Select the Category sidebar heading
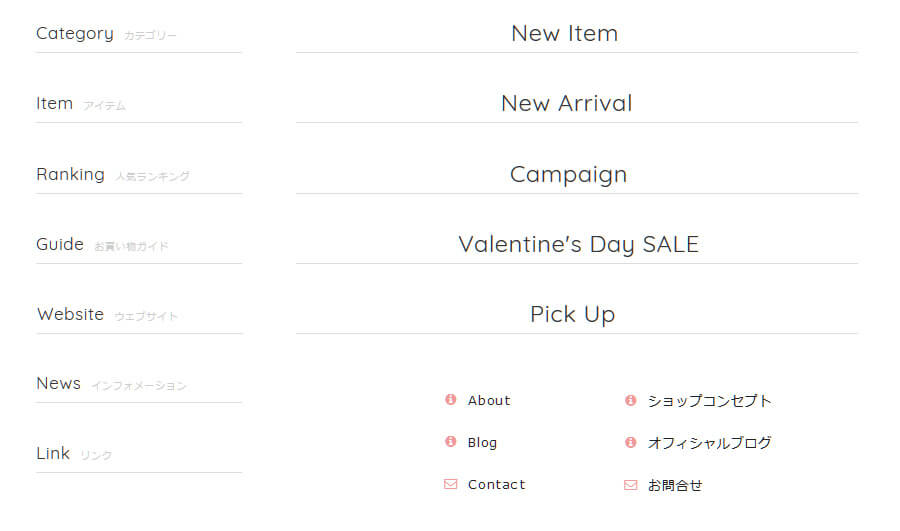 coord(75,33)
